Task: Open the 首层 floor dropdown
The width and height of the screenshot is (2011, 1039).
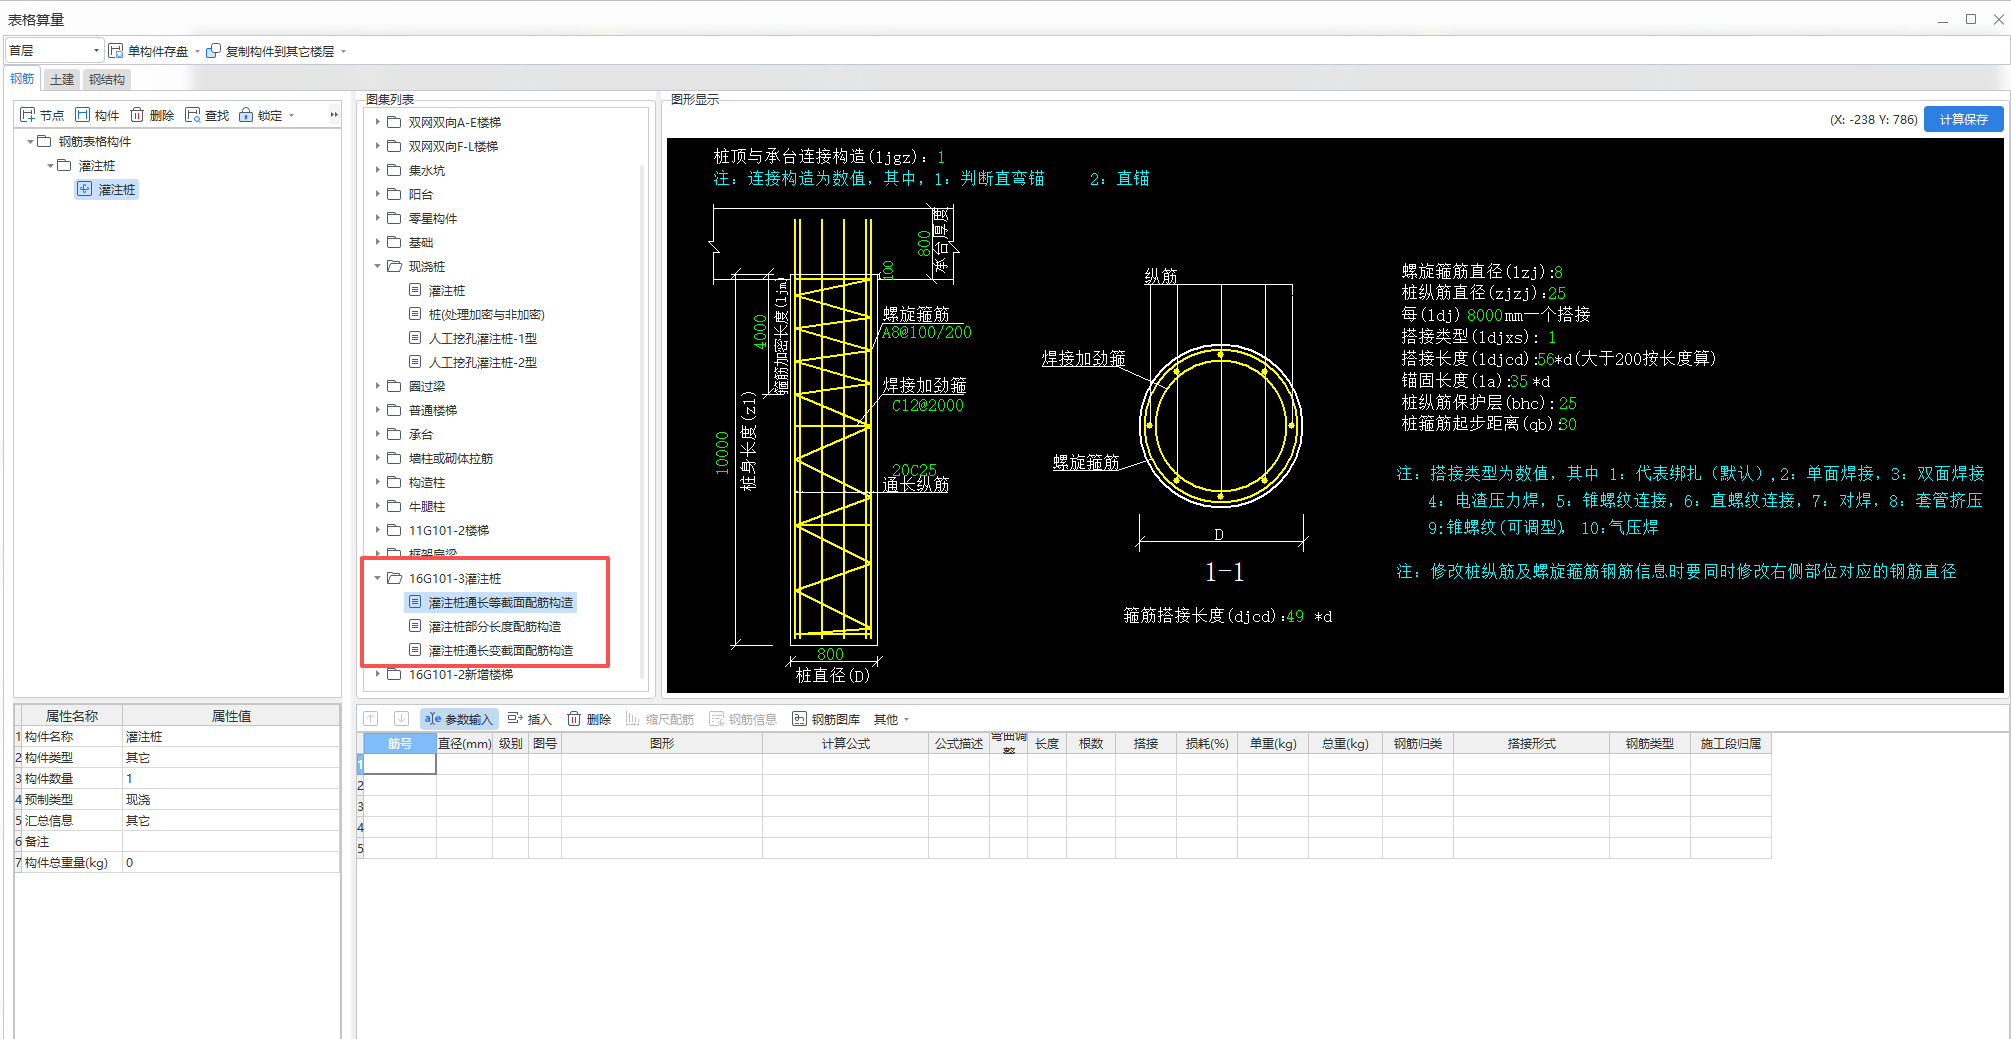Action: pyautogui.click(x=54, y=51)
